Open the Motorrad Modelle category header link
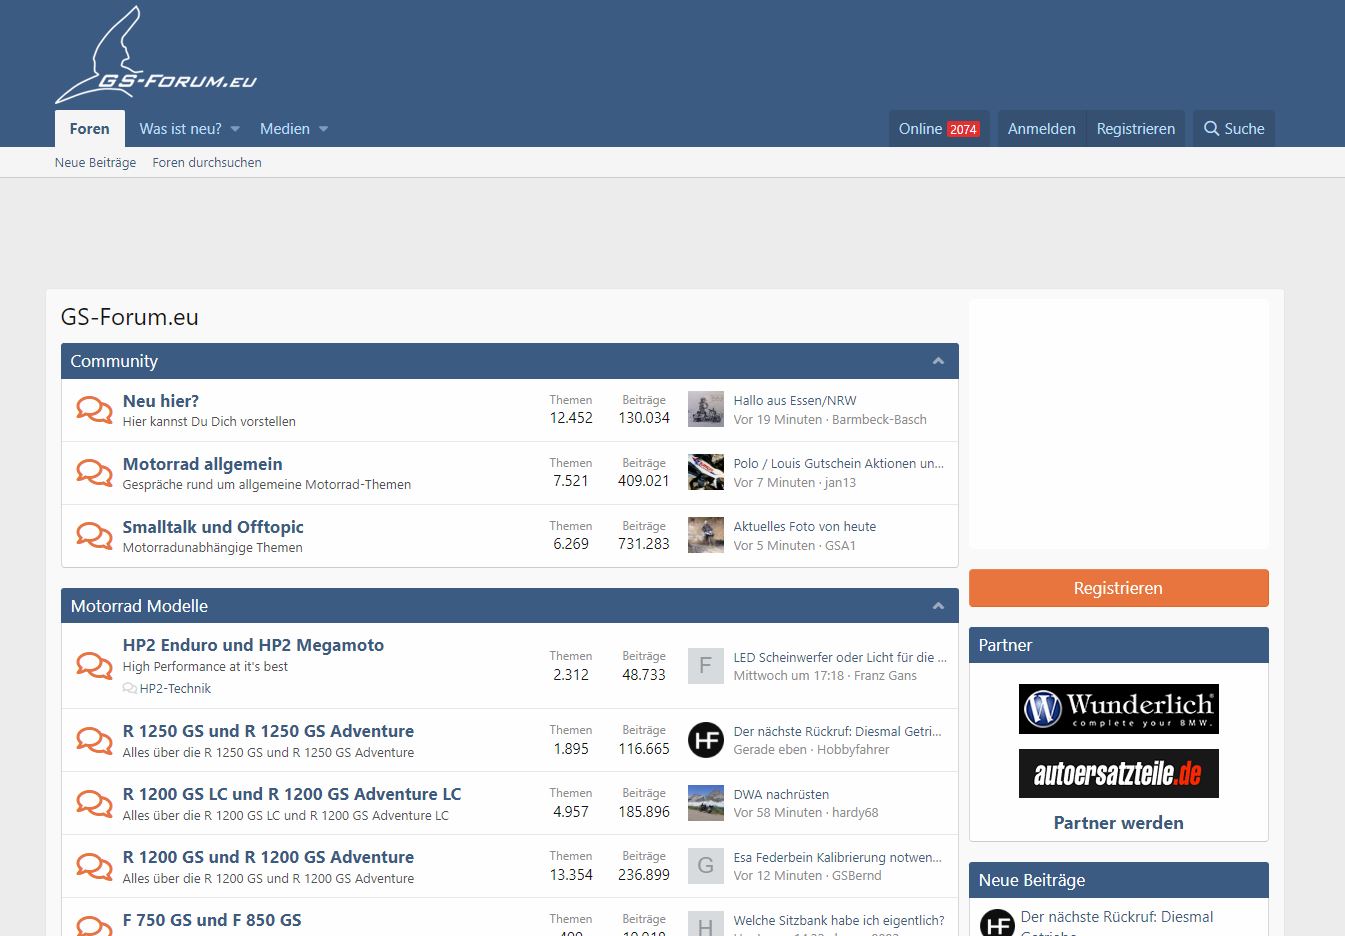 pyautogui.click(x=139, y=606)
